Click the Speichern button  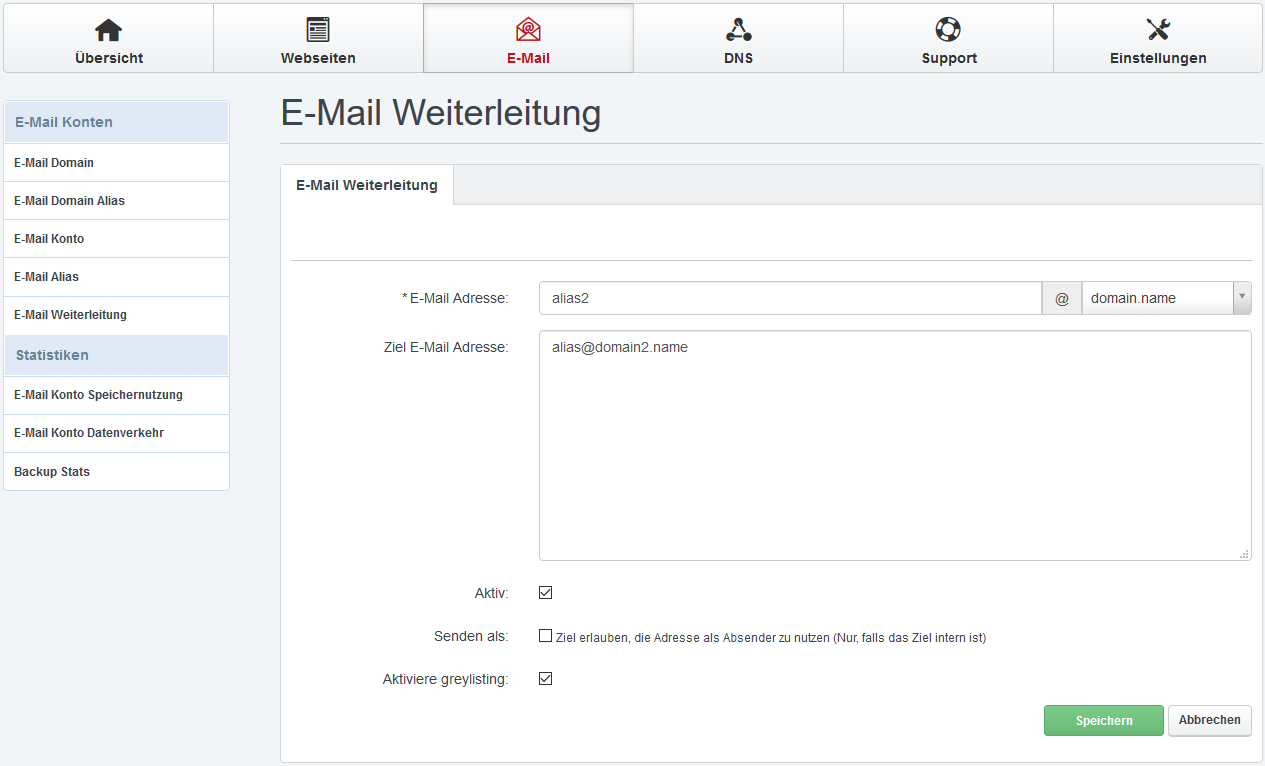[x=1104, y=721]
